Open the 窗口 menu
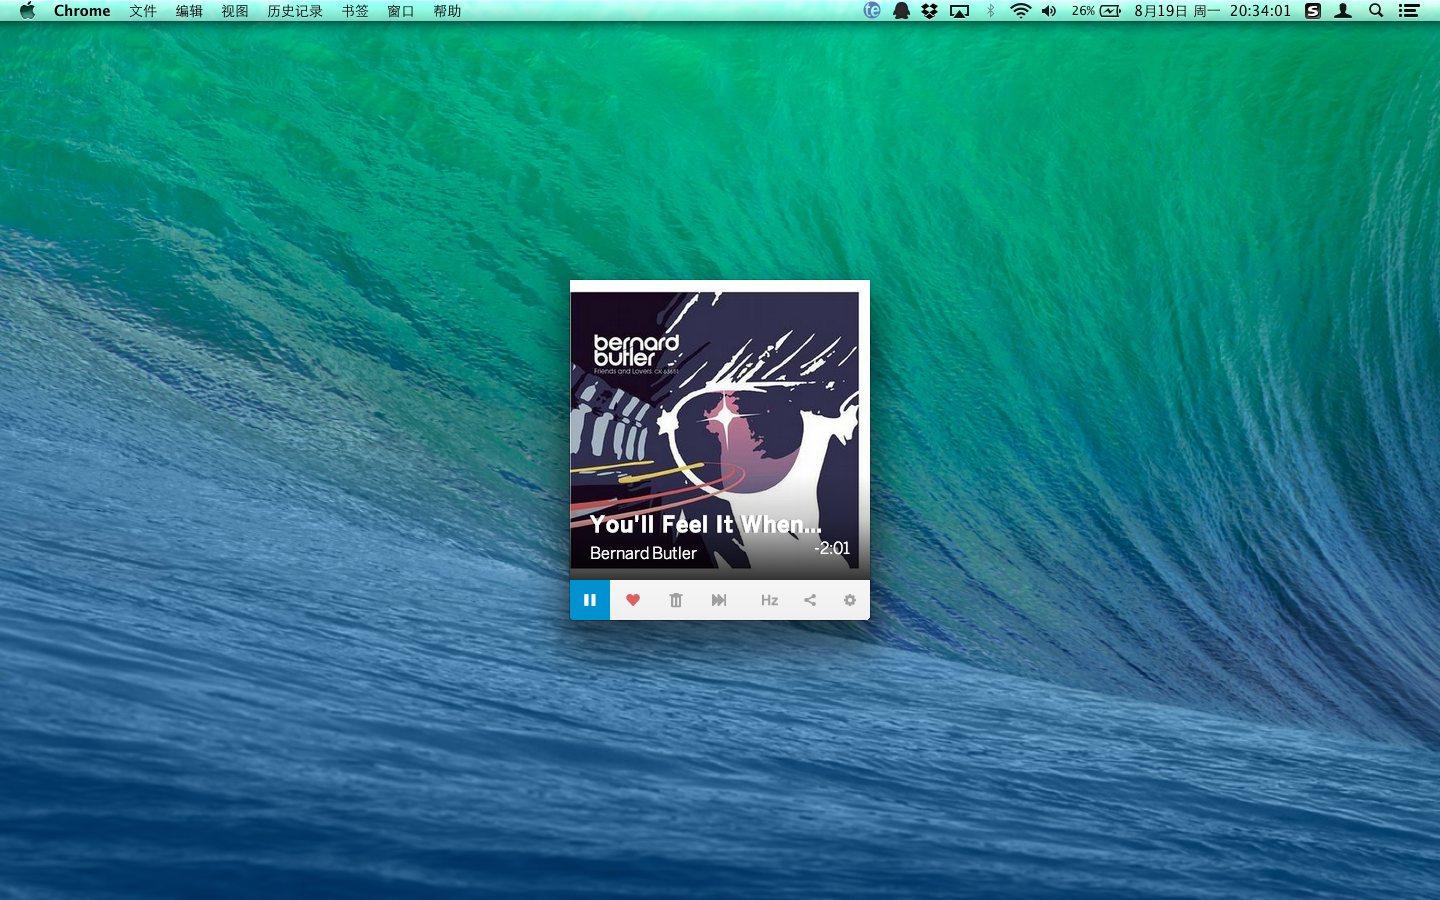The width and height of the screenshot is (1440, 900). (x=401, y=11)
